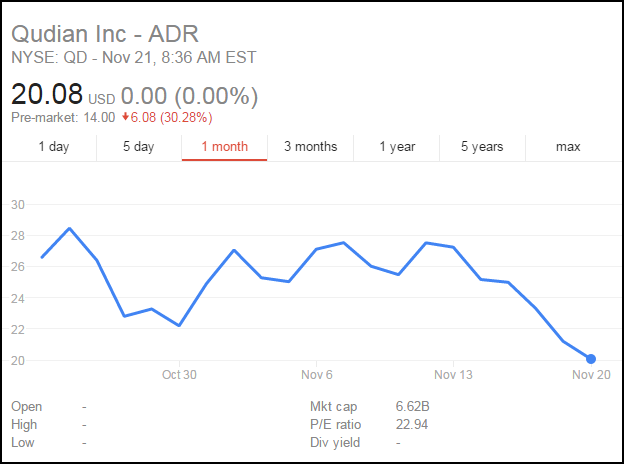
Task: Switch to the 5 years tab
Action: tap(482, 147)
